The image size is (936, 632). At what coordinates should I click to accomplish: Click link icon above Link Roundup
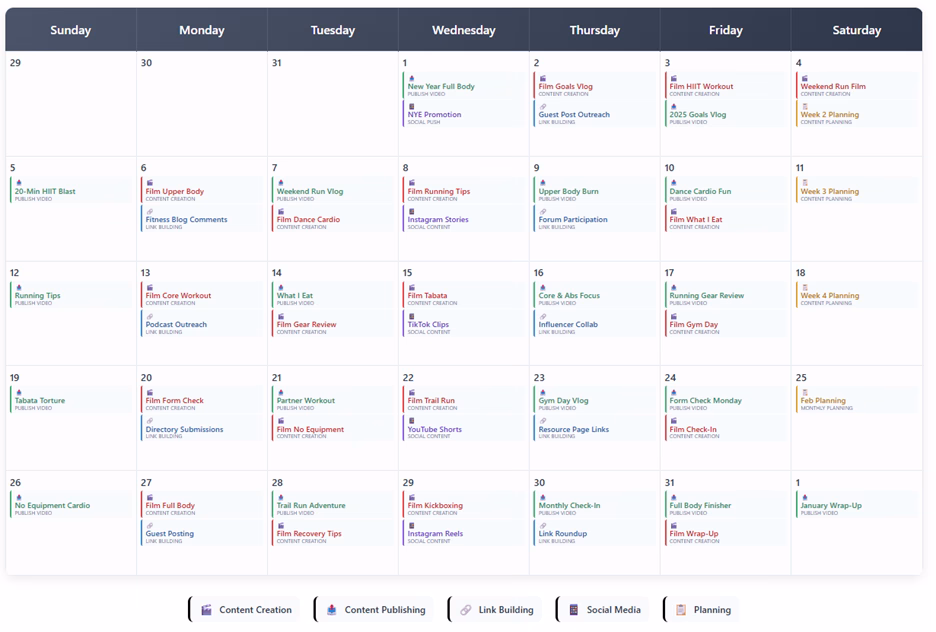543,526
